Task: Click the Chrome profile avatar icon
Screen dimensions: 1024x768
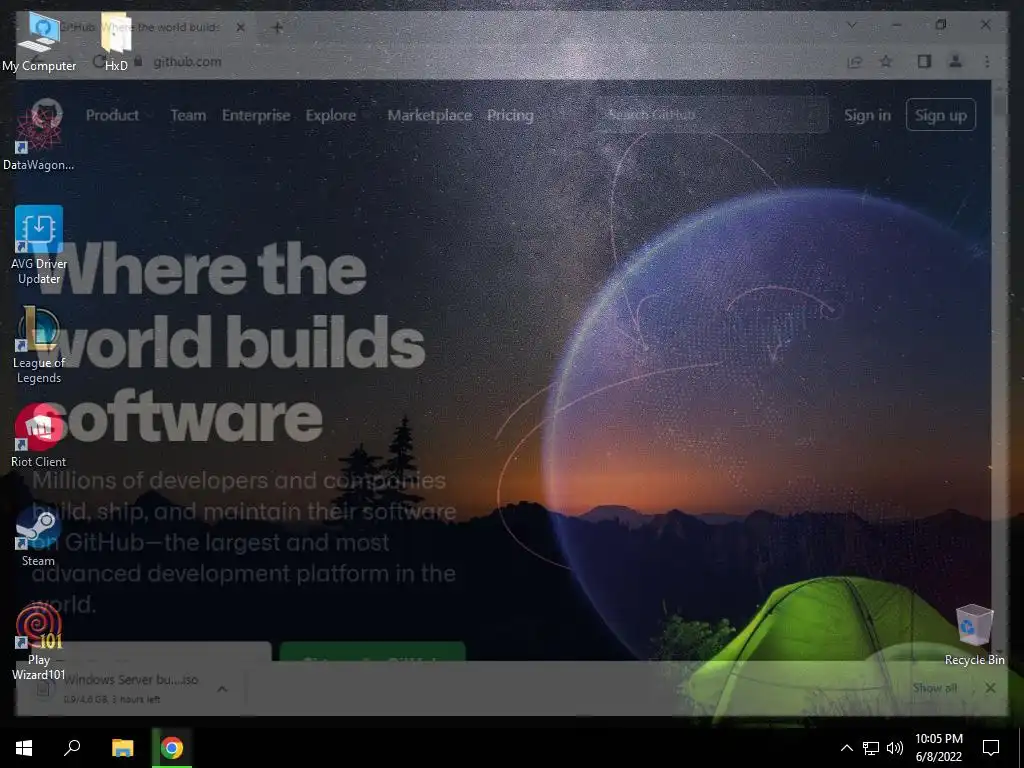Action: point(955,61)
